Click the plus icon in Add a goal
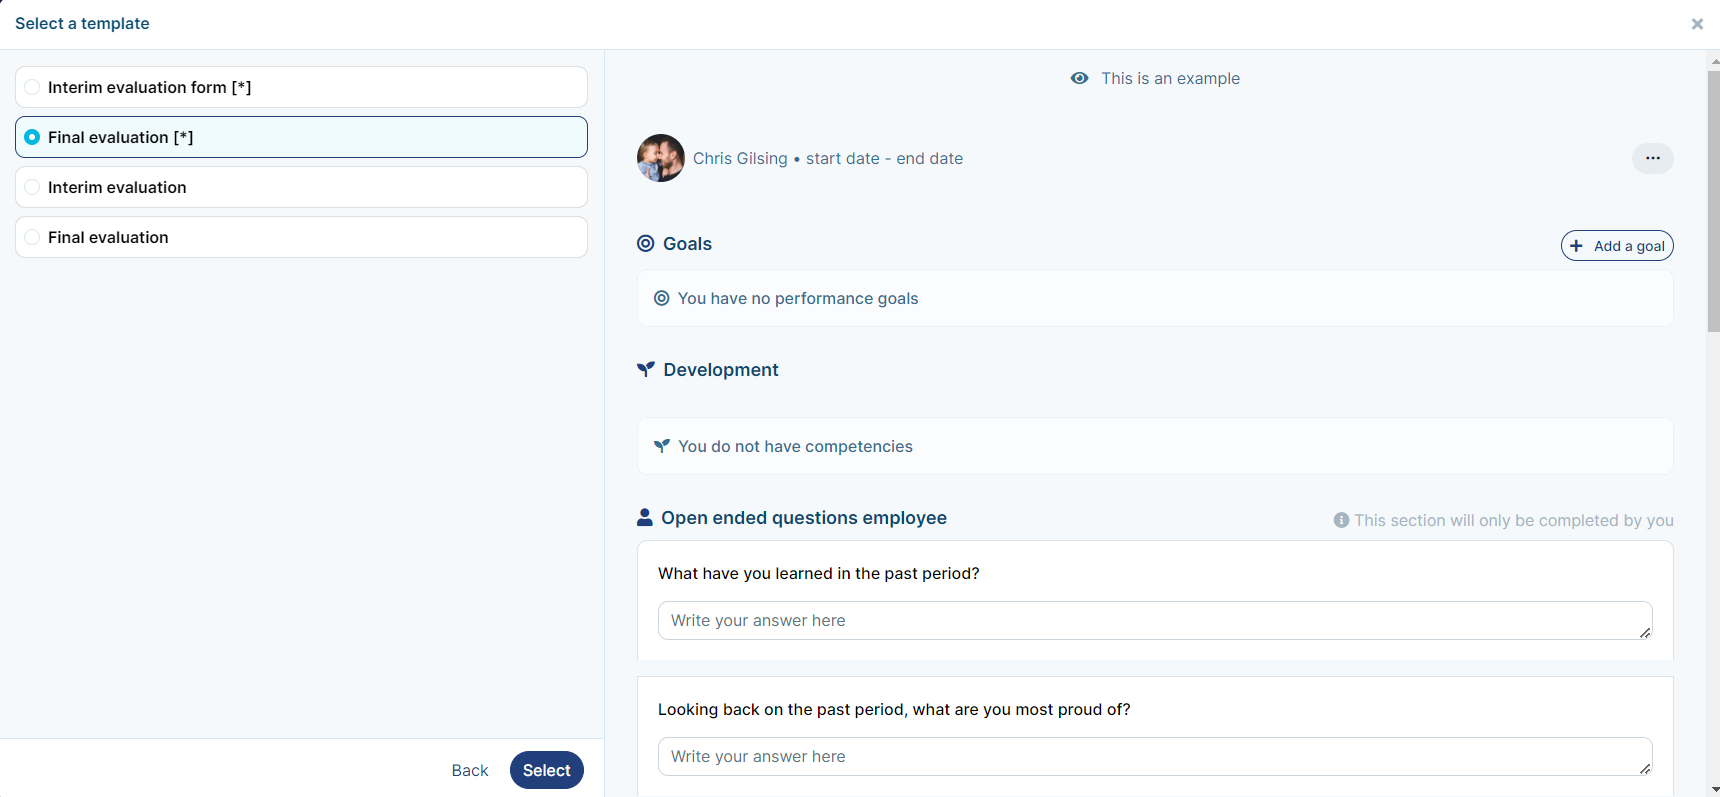The height and width of the screenshot is (797, 1720). 1576,246
